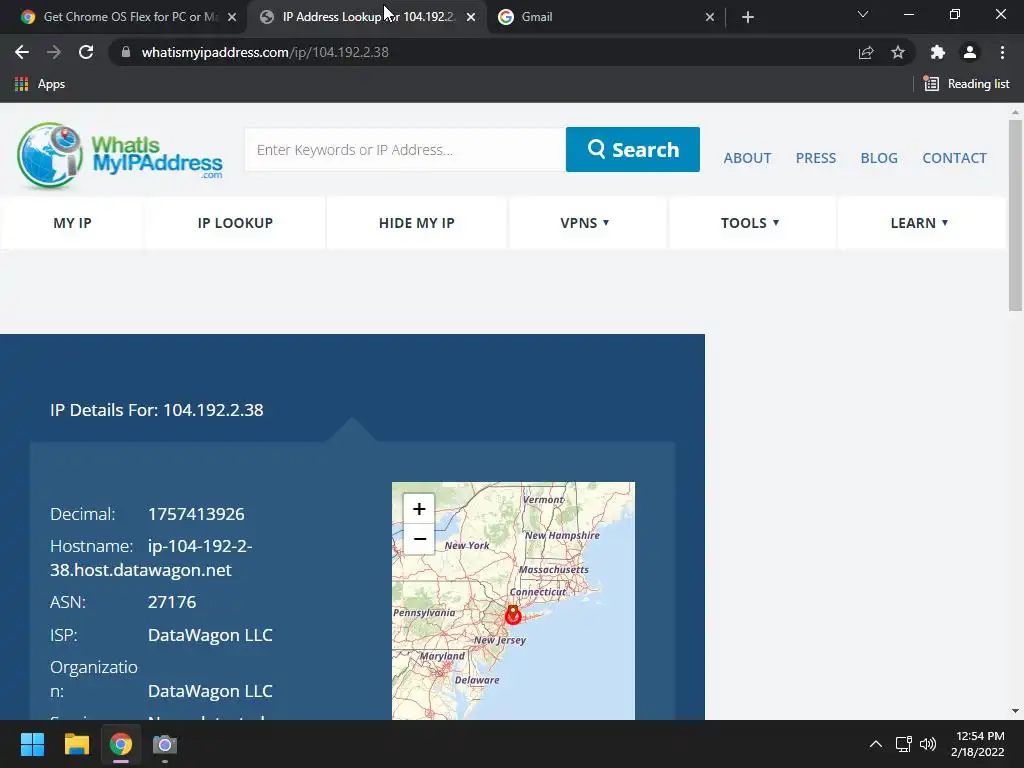Open the camera app in taskbar
This screenshot has width=1024, height=768.
point(165,744)
